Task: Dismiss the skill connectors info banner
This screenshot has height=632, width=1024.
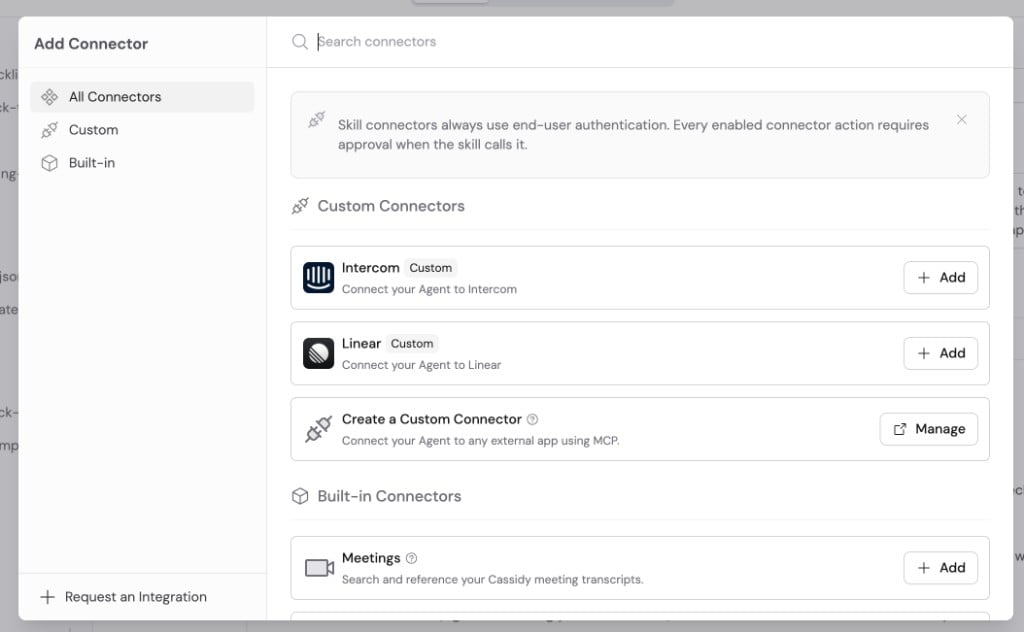Action: (961, 119)
